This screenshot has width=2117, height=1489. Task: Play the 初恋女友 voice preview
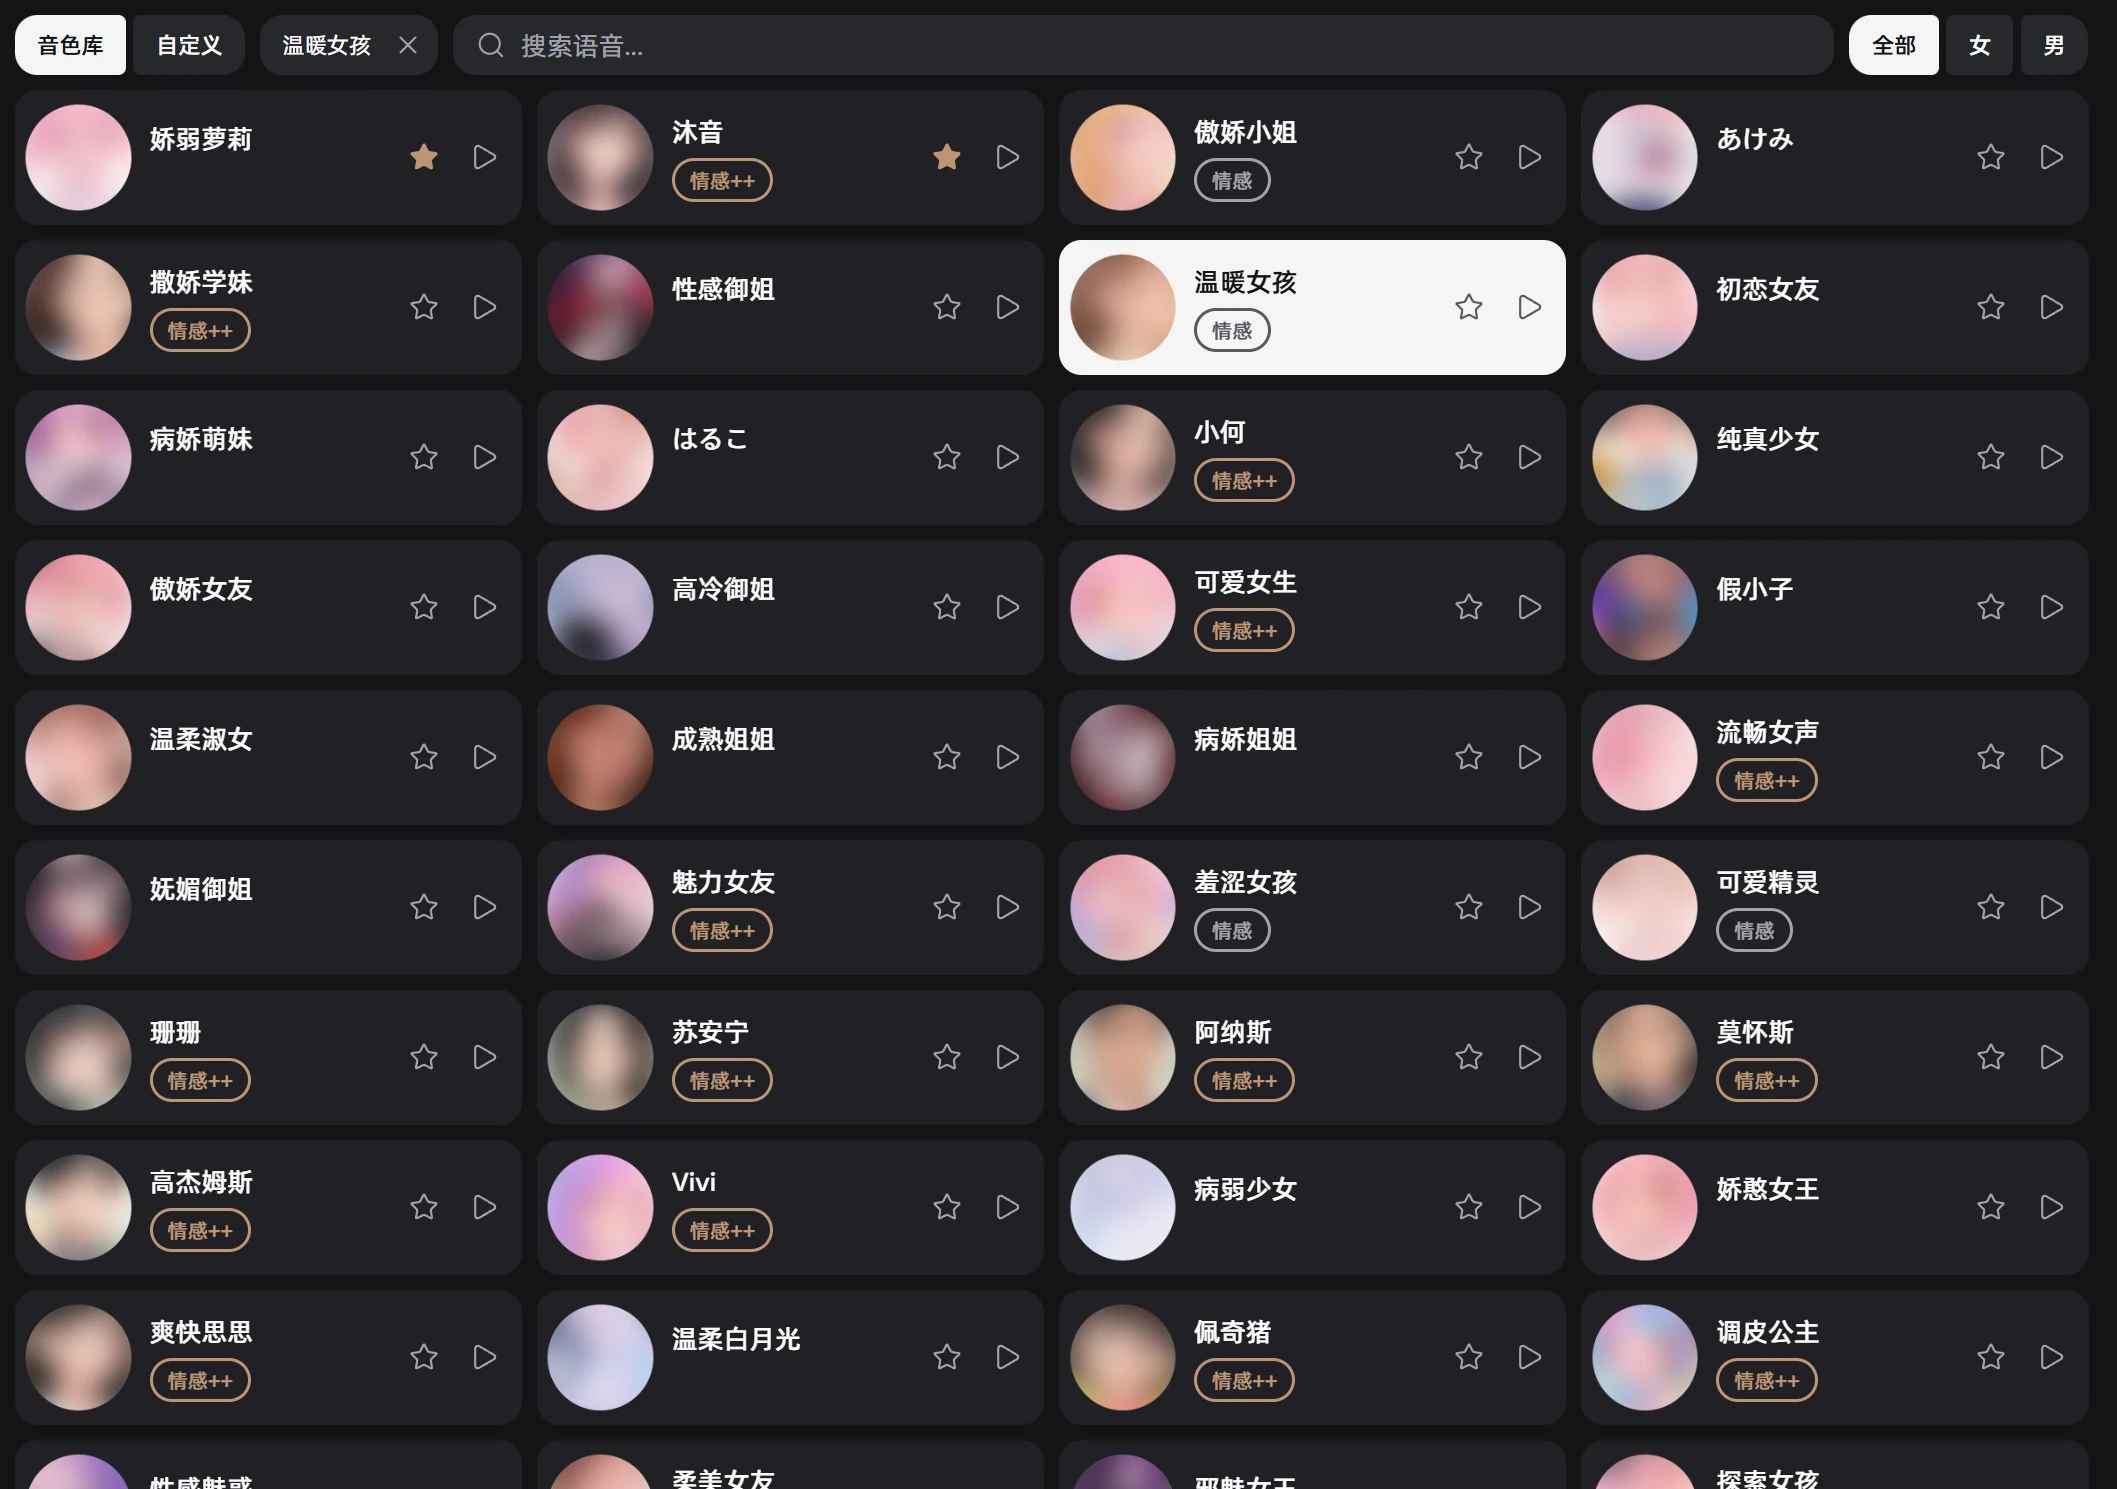[x=2052, y=307]
